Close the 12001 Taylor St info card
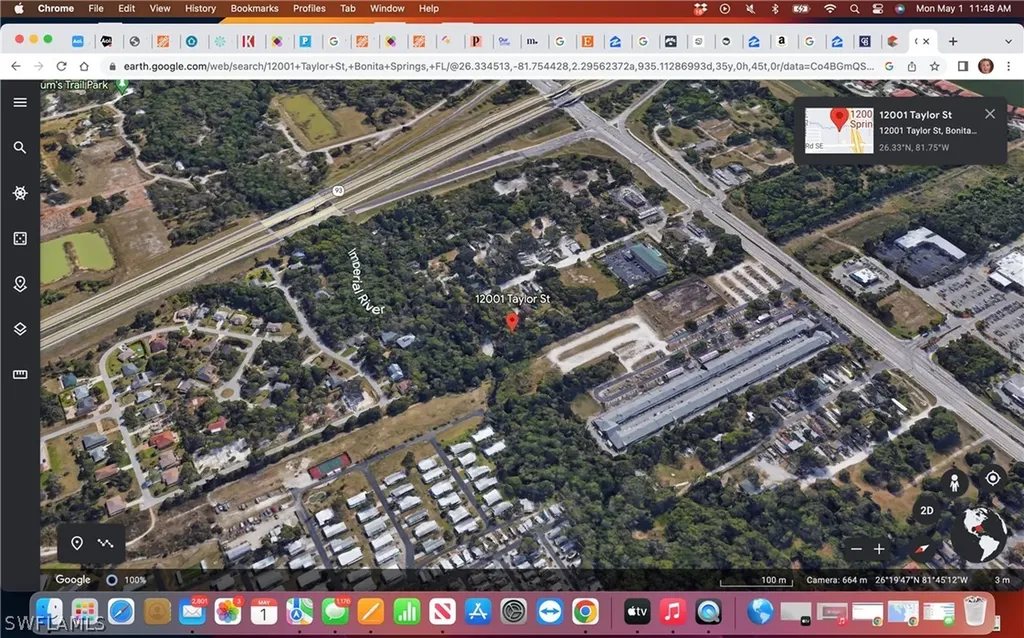The height and width of the screenshot is (638, 1024). [x=990, y=113]
